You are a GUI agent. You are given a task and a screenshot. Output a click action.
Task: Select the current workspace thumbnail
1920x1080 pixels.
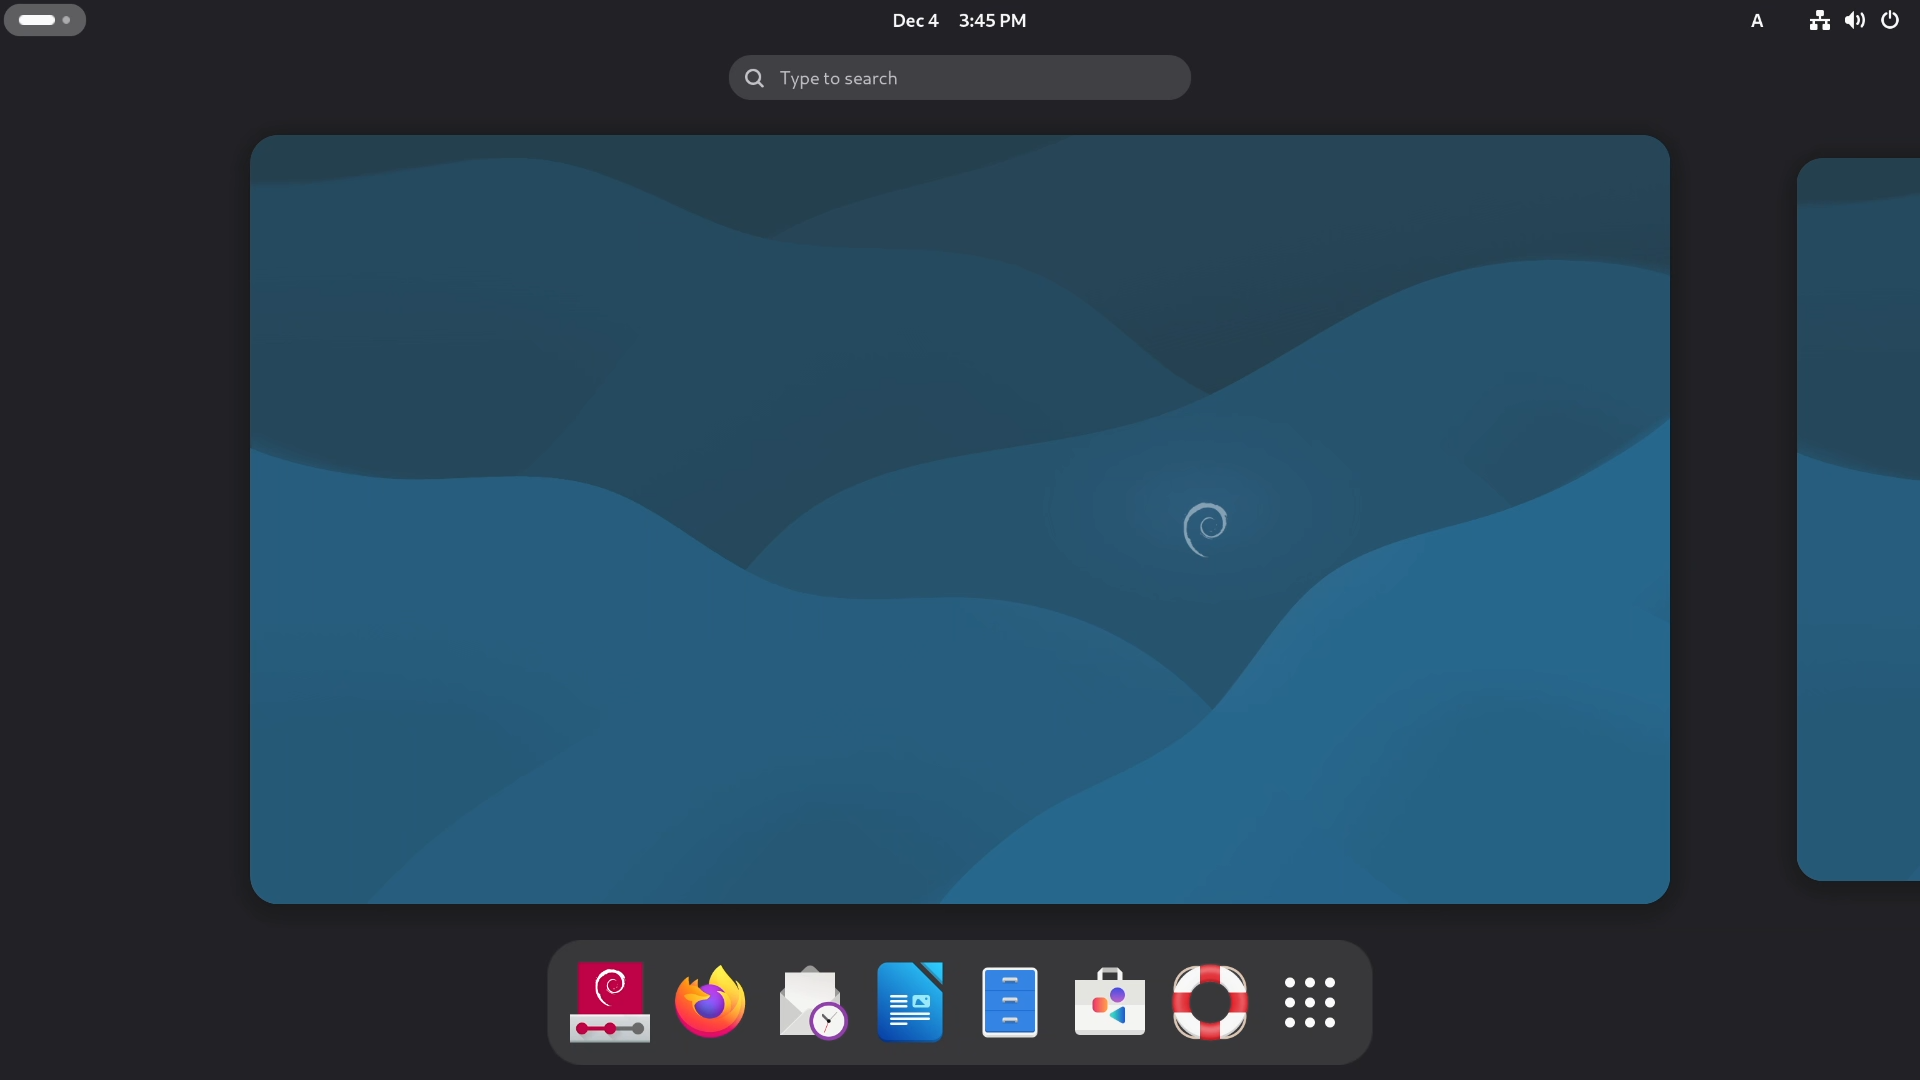coord(959,520)
